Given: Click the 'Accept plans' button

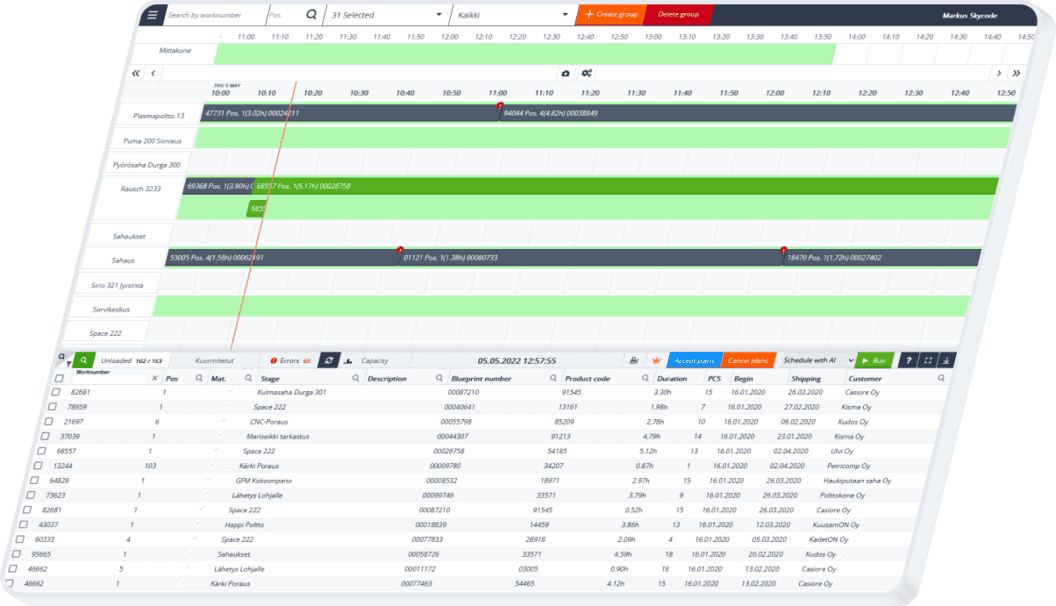Looking at the screenshot, I should 694,360.
